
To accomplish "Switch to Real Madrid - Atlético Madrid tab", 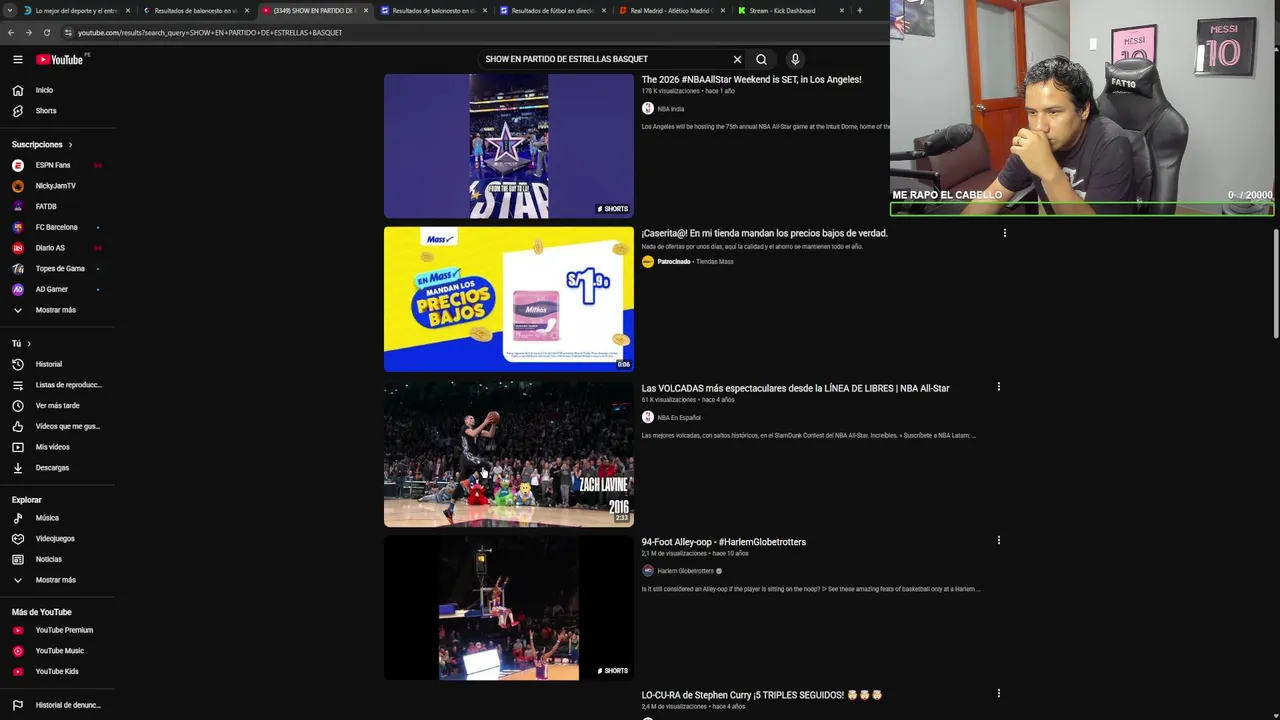I will pyautogui.click(x=670, y=10).
